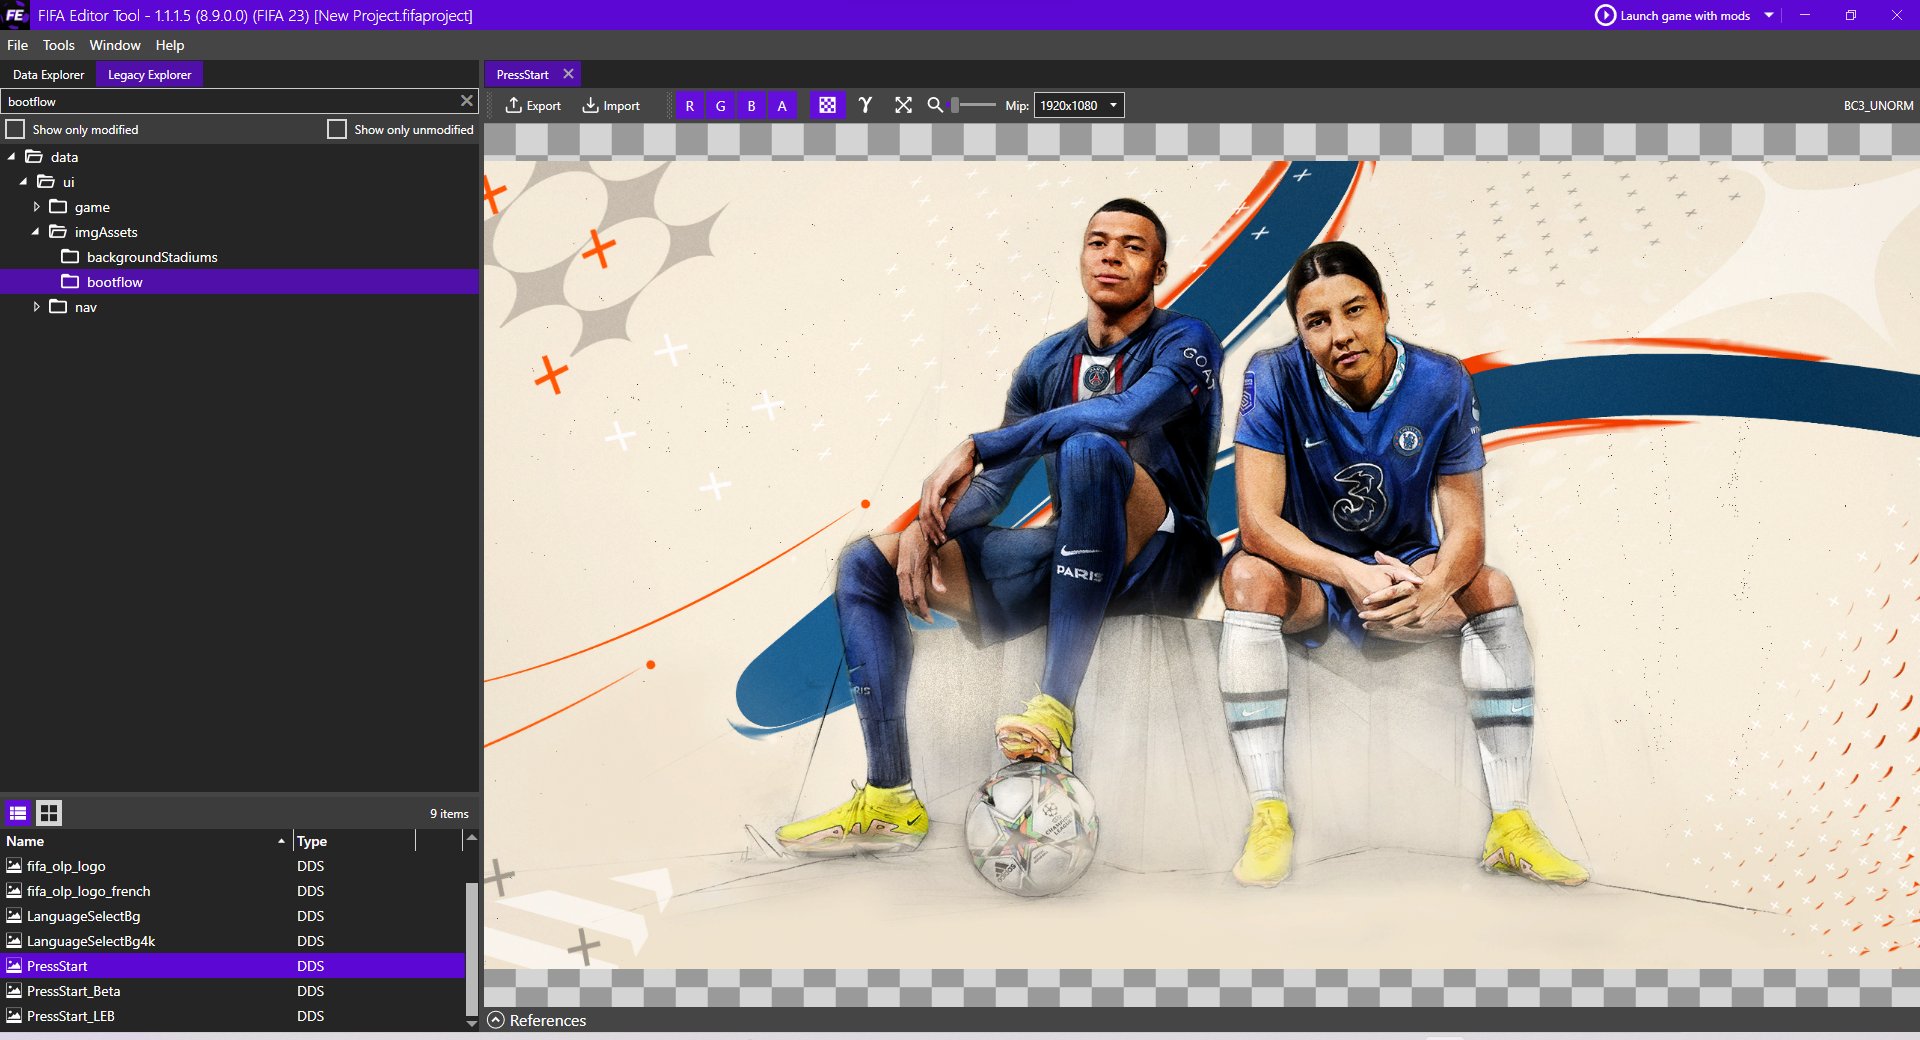Toggle the alpha (A) channel view
Screen dimensions: 1920x1040
781,105
